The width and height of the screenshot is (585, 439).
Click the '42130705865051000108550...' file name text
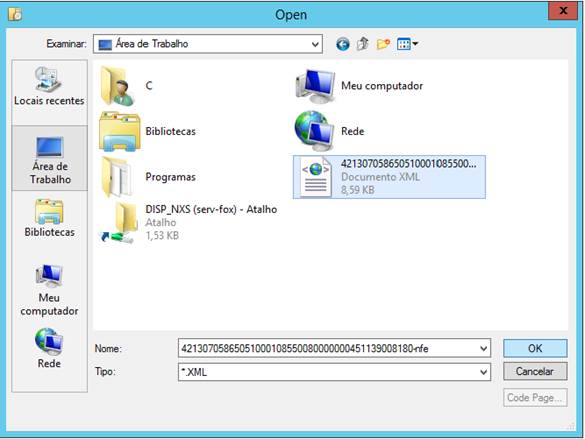tap(409, 164)
